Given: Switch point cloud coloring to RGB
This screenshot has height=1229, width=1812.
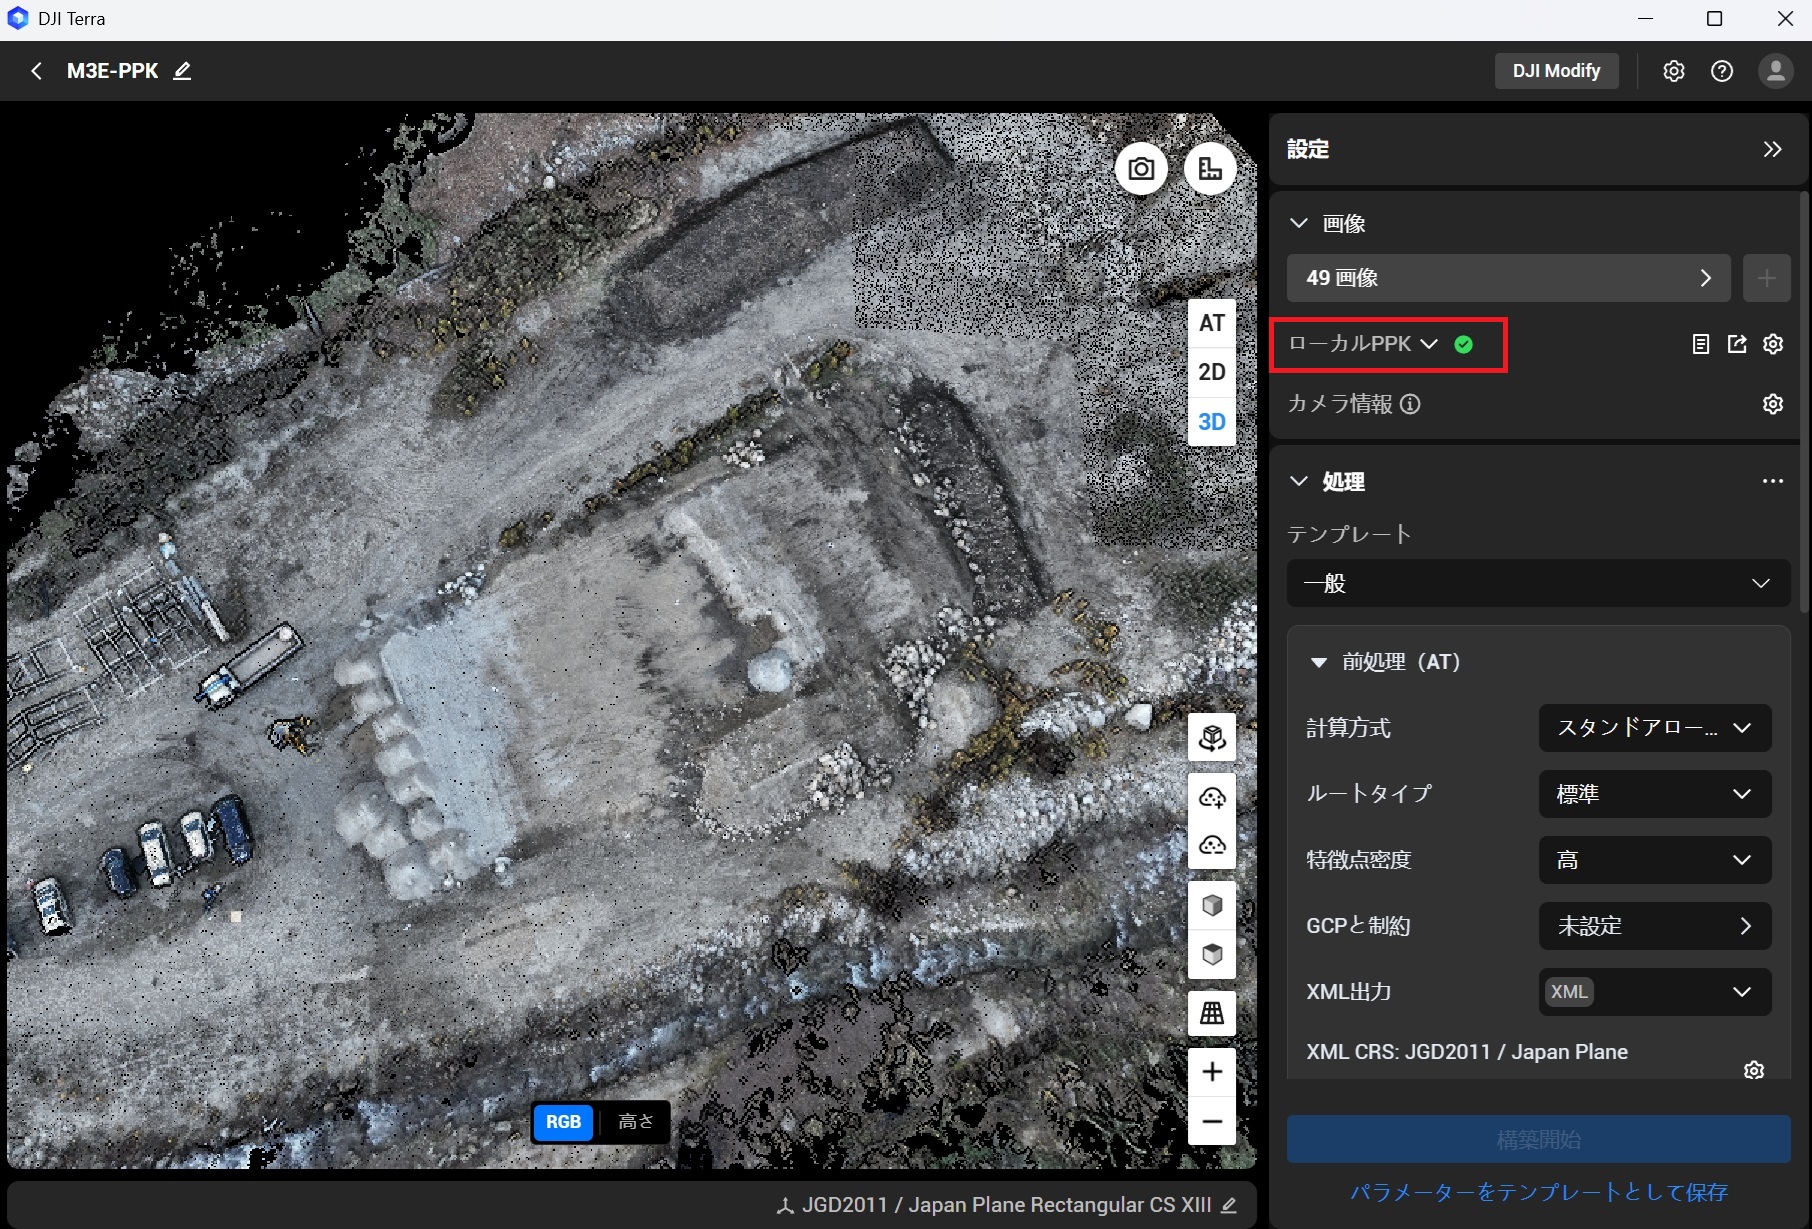Looking at the screenshot, I should click(563, 1121).
